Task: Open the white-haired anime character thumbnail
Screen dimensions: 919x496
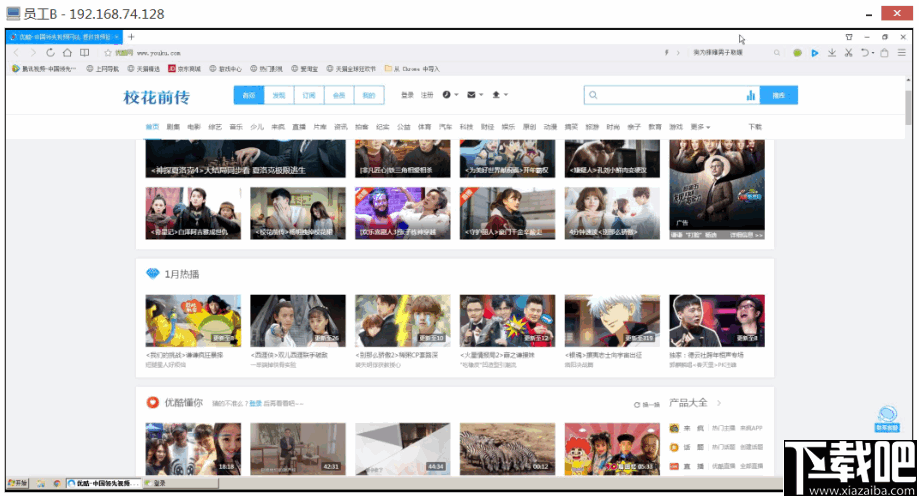Action: coord(612,321)
